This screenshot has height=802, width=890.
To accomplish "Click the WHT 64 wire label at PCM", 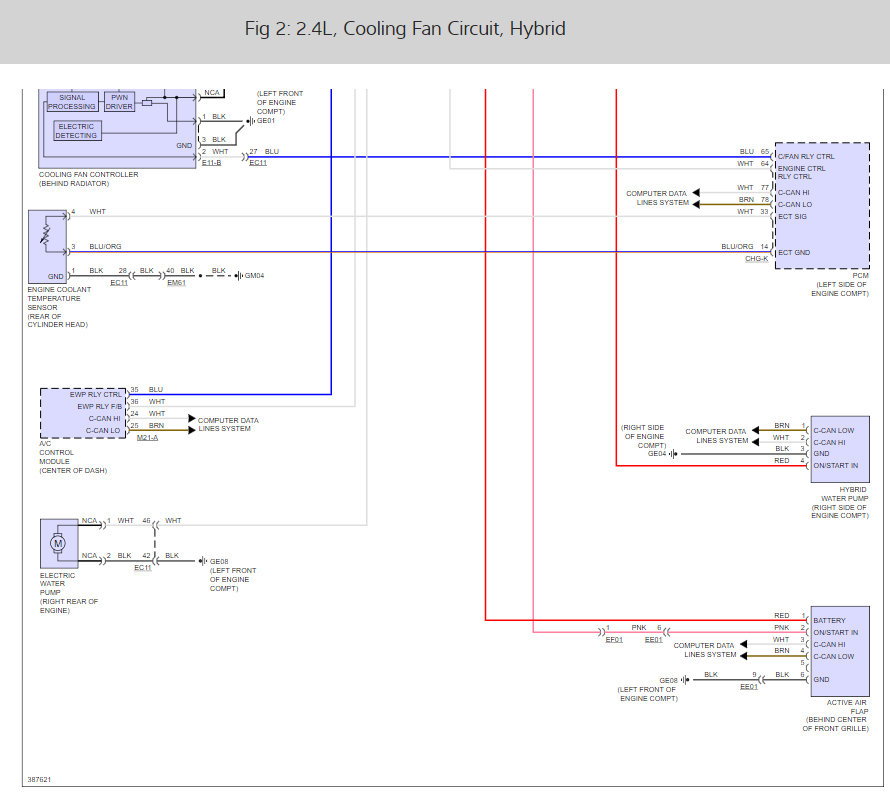I will tap(753, 163).
